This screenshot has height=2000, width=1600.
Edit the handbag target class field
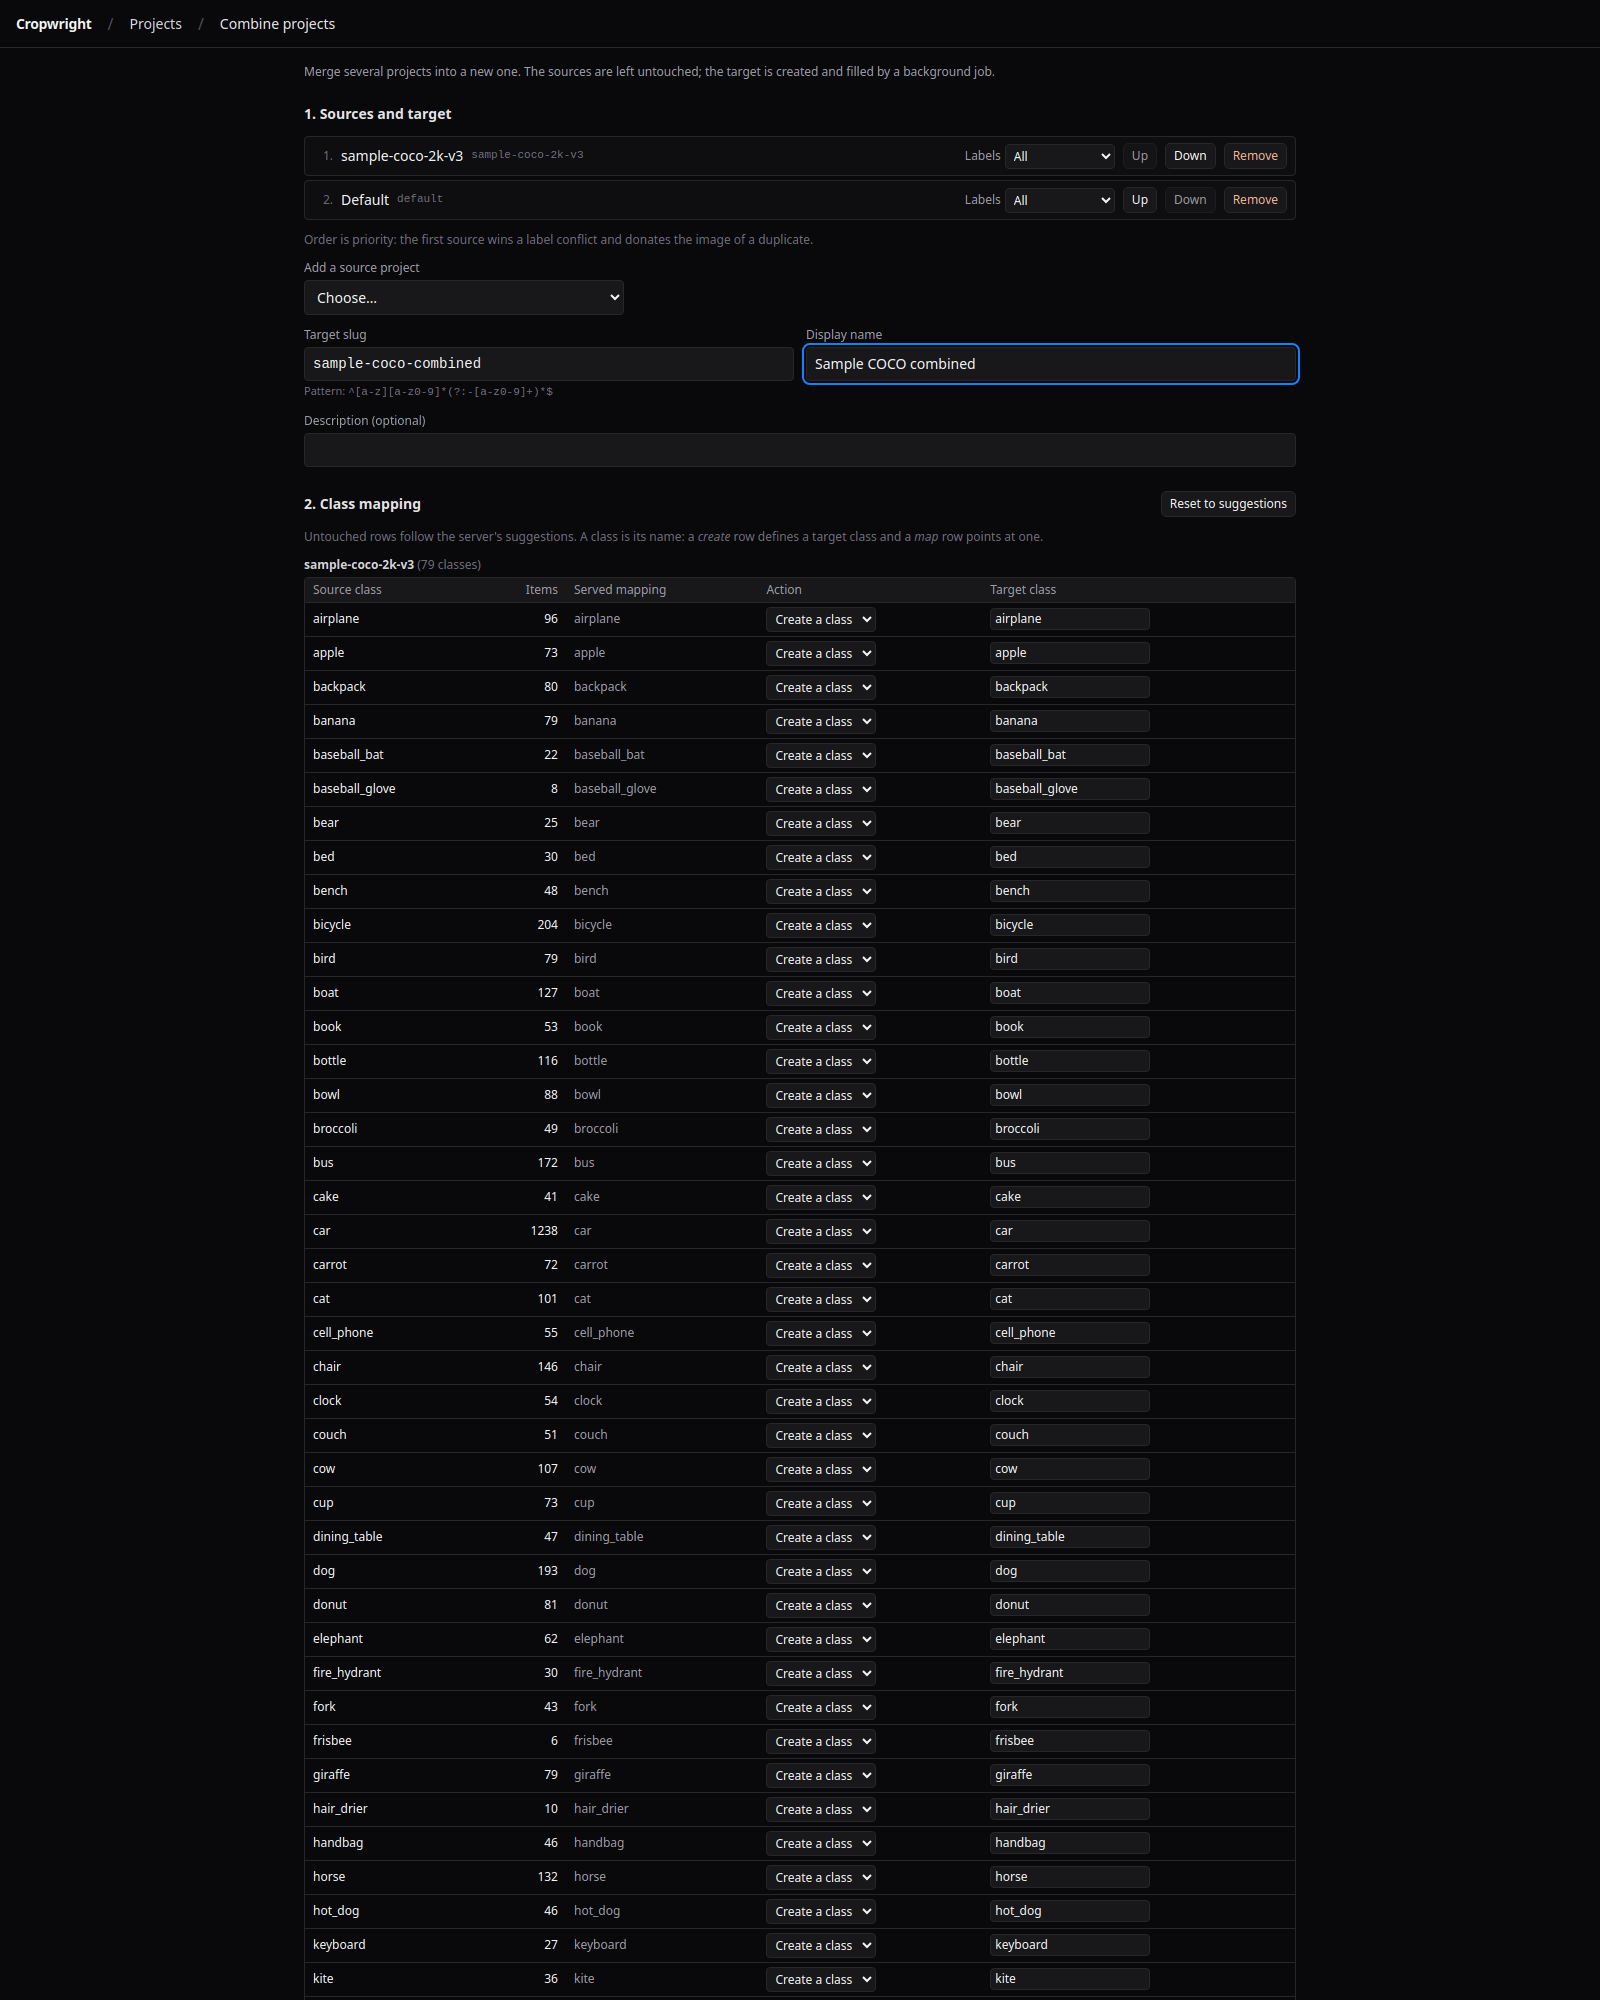[x=1070, y=1843]
